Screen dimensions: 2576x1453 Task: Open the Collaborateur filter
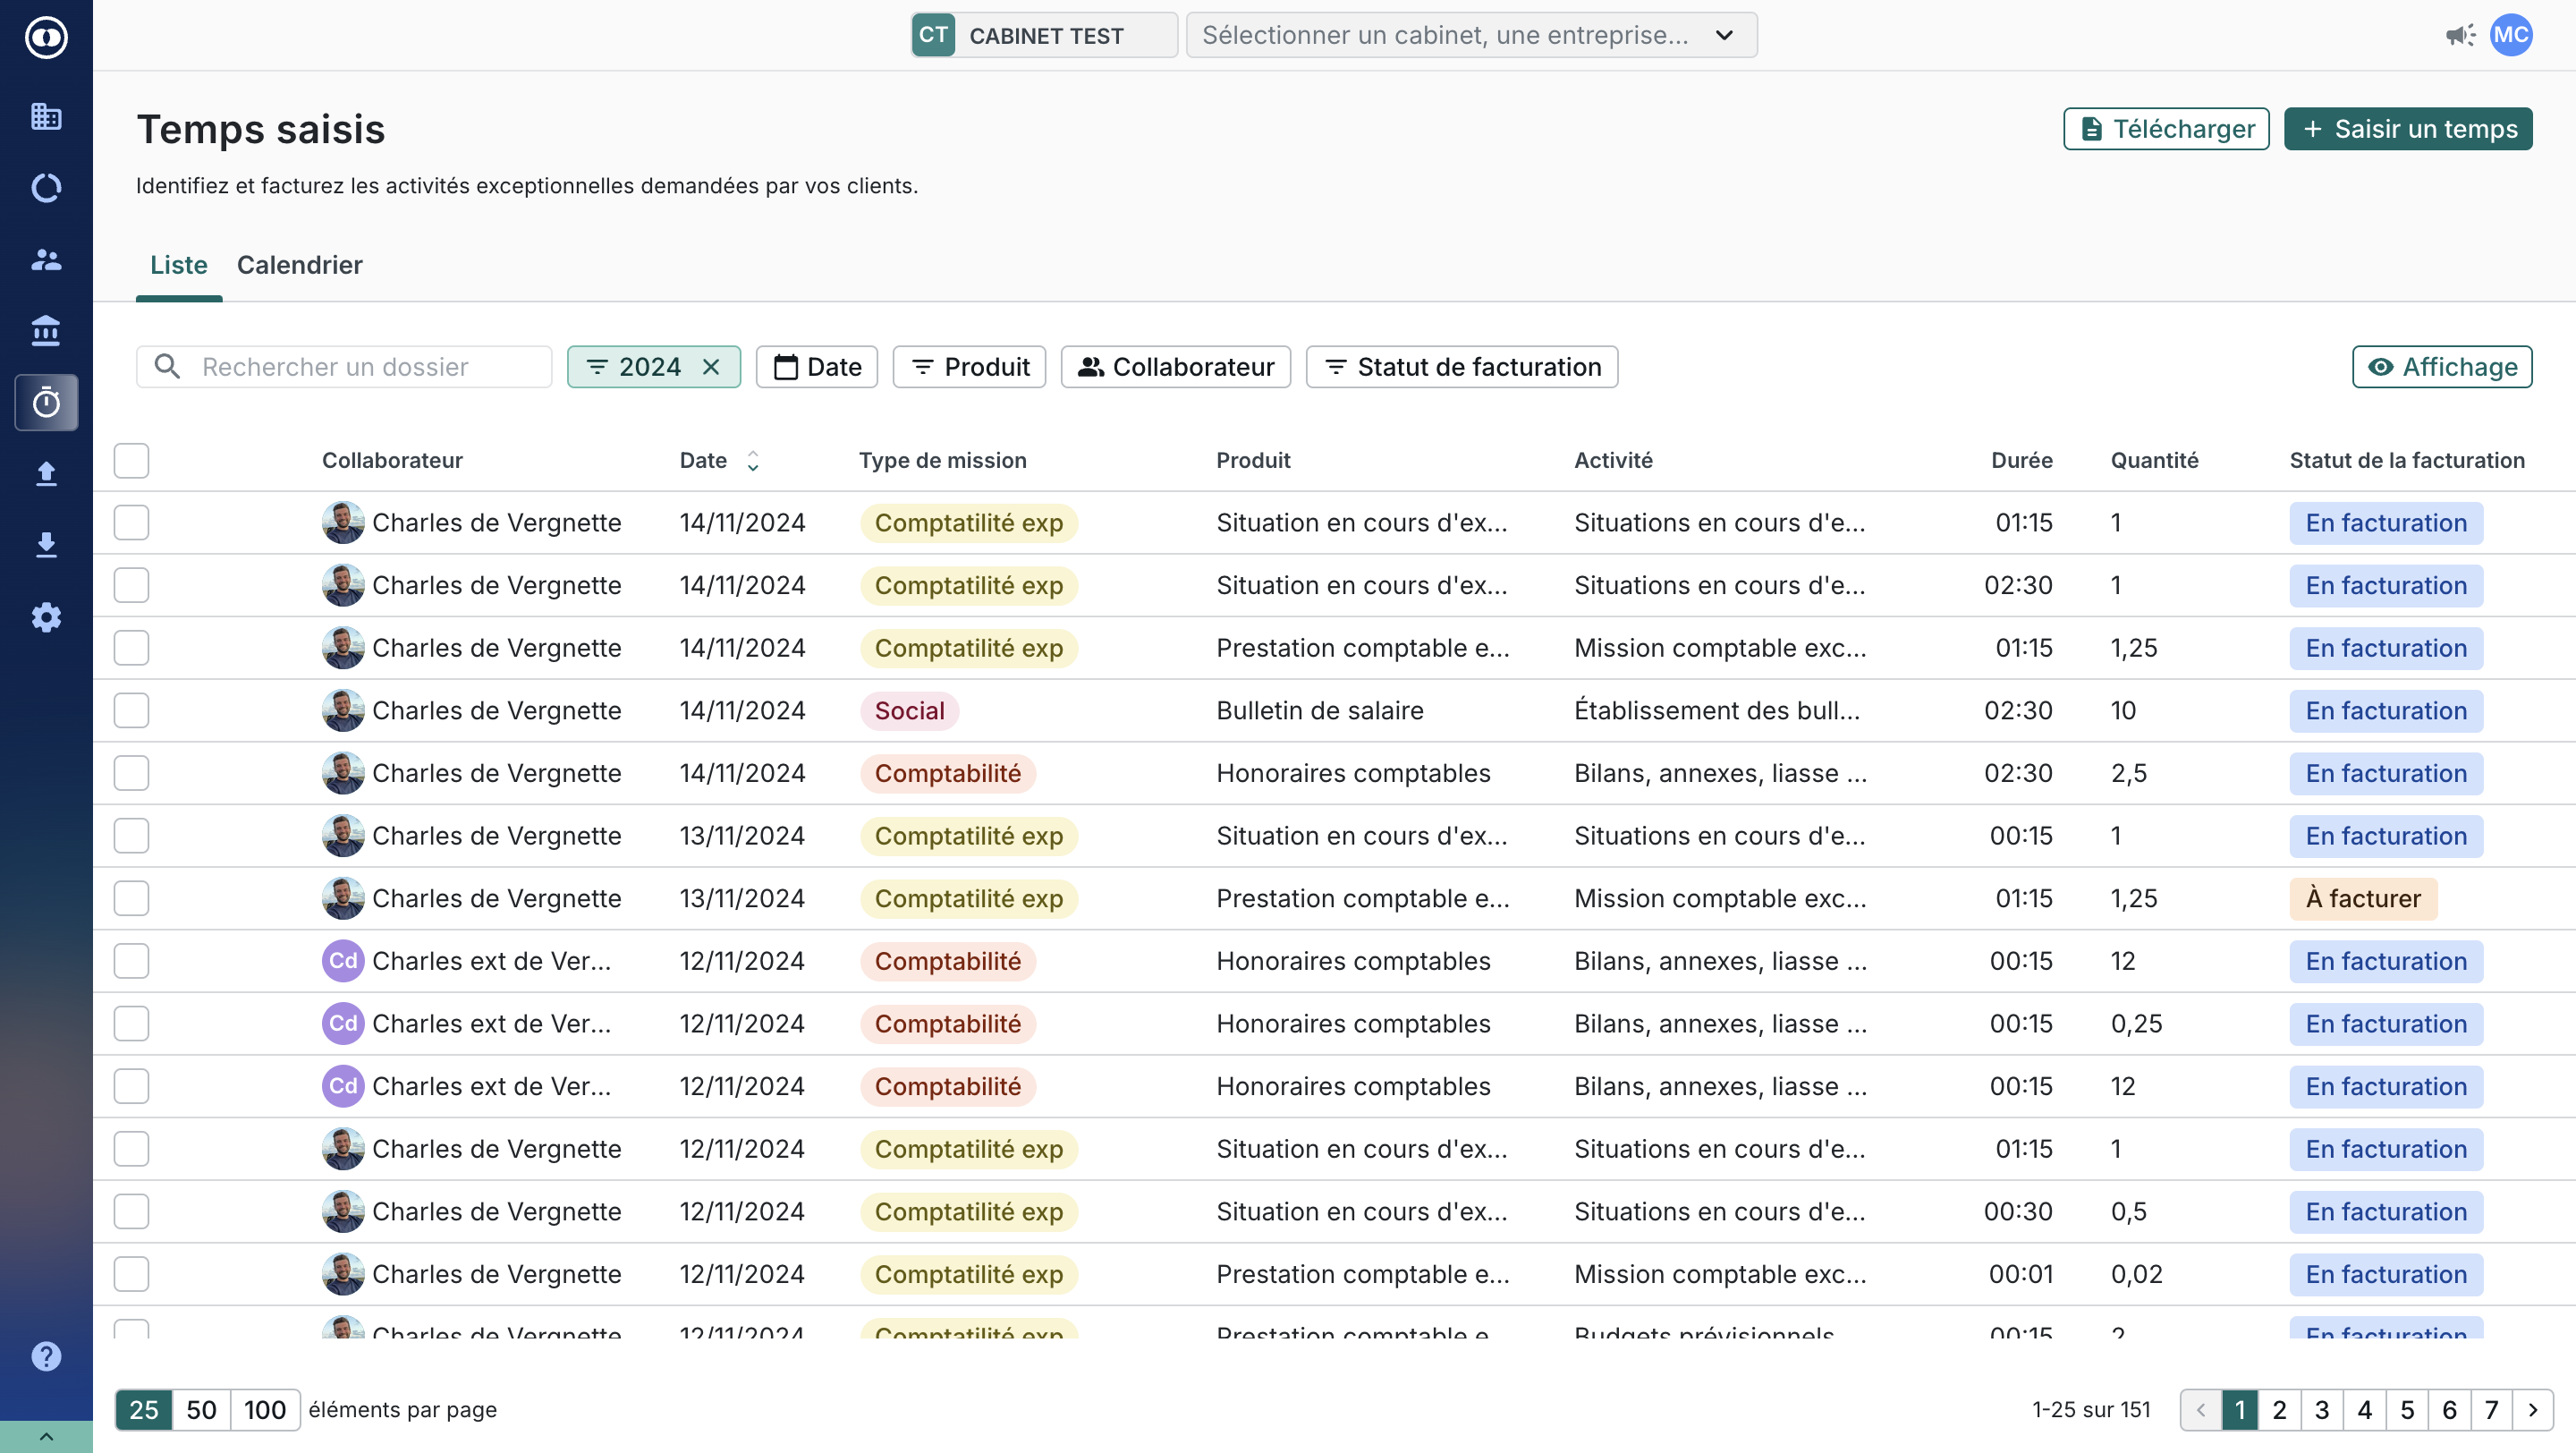(x=1176, y=367)
